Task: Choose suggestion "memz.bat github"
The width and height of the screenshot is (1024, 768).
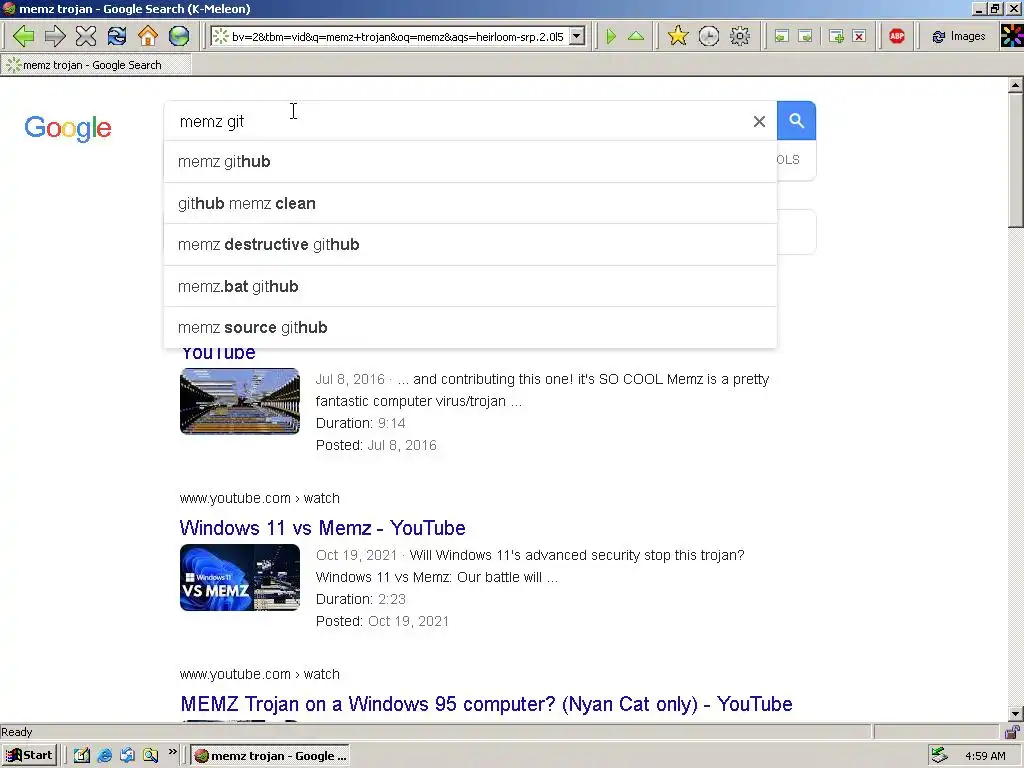Action: (470, 286)
